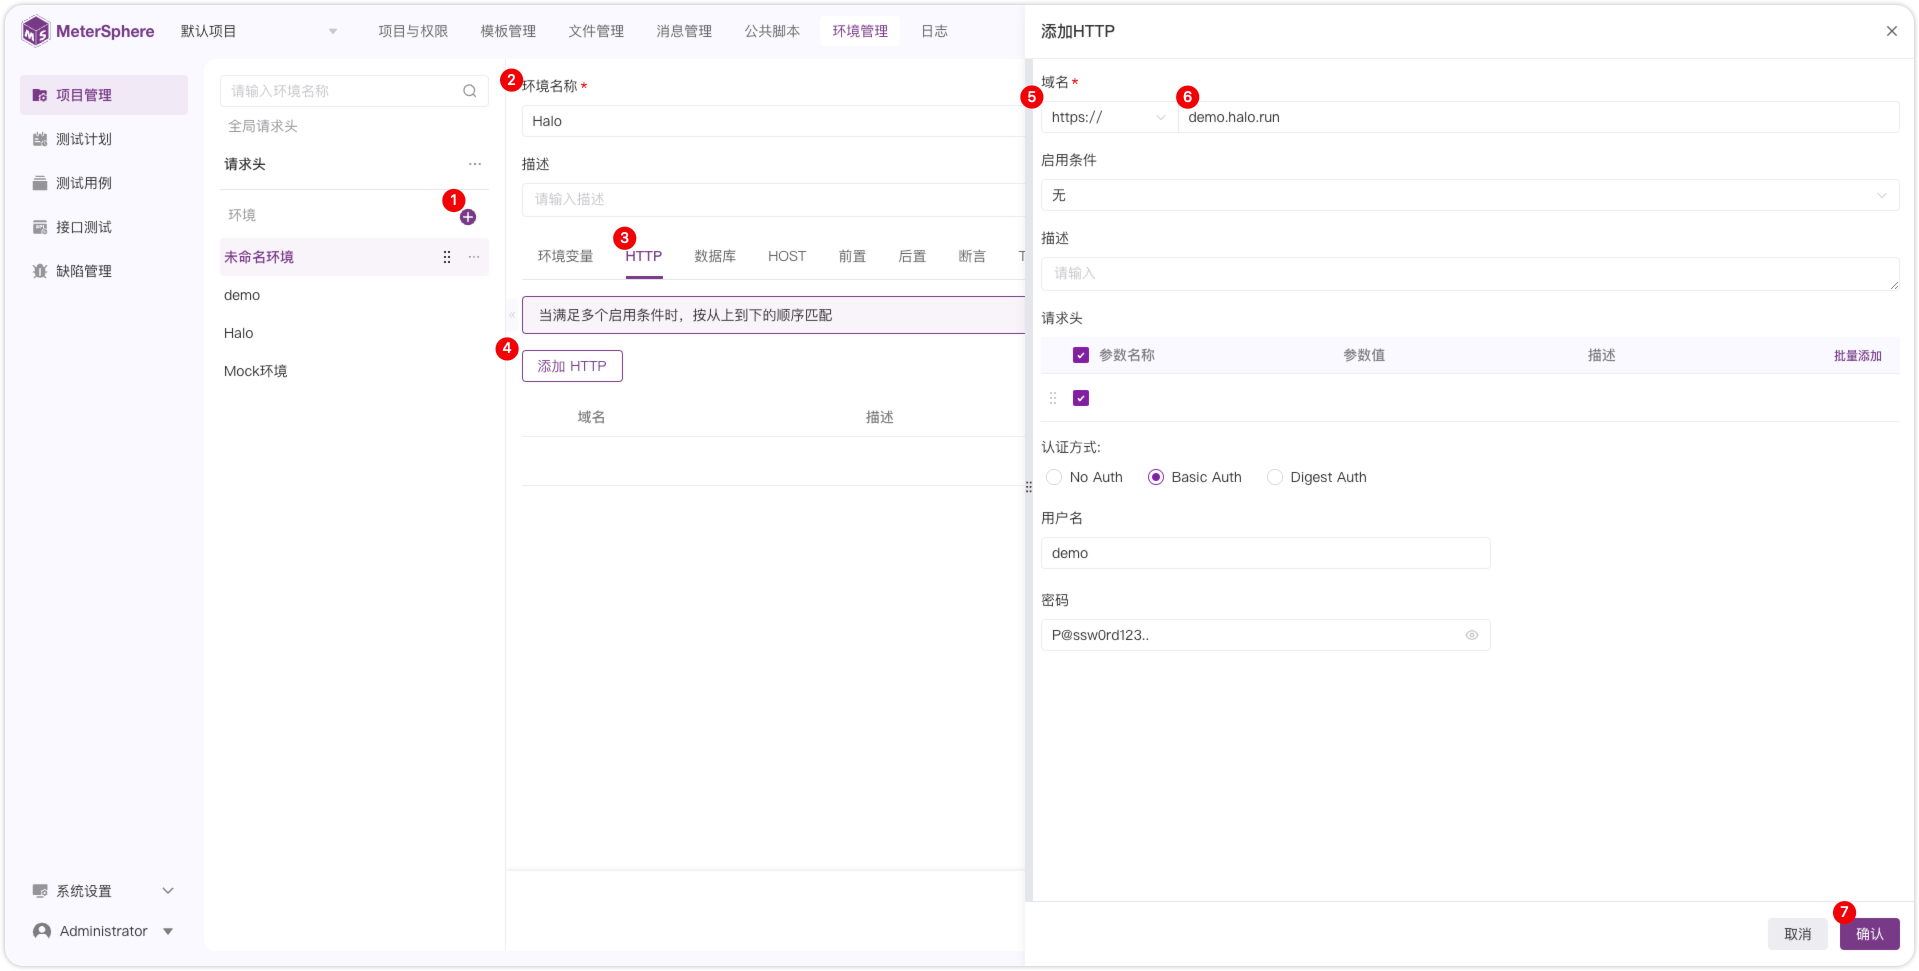The image size is (1919, 971).
Task: Click the 缺陷管理 bug icon
Action: pyautogui.click(x=40, y=271)
